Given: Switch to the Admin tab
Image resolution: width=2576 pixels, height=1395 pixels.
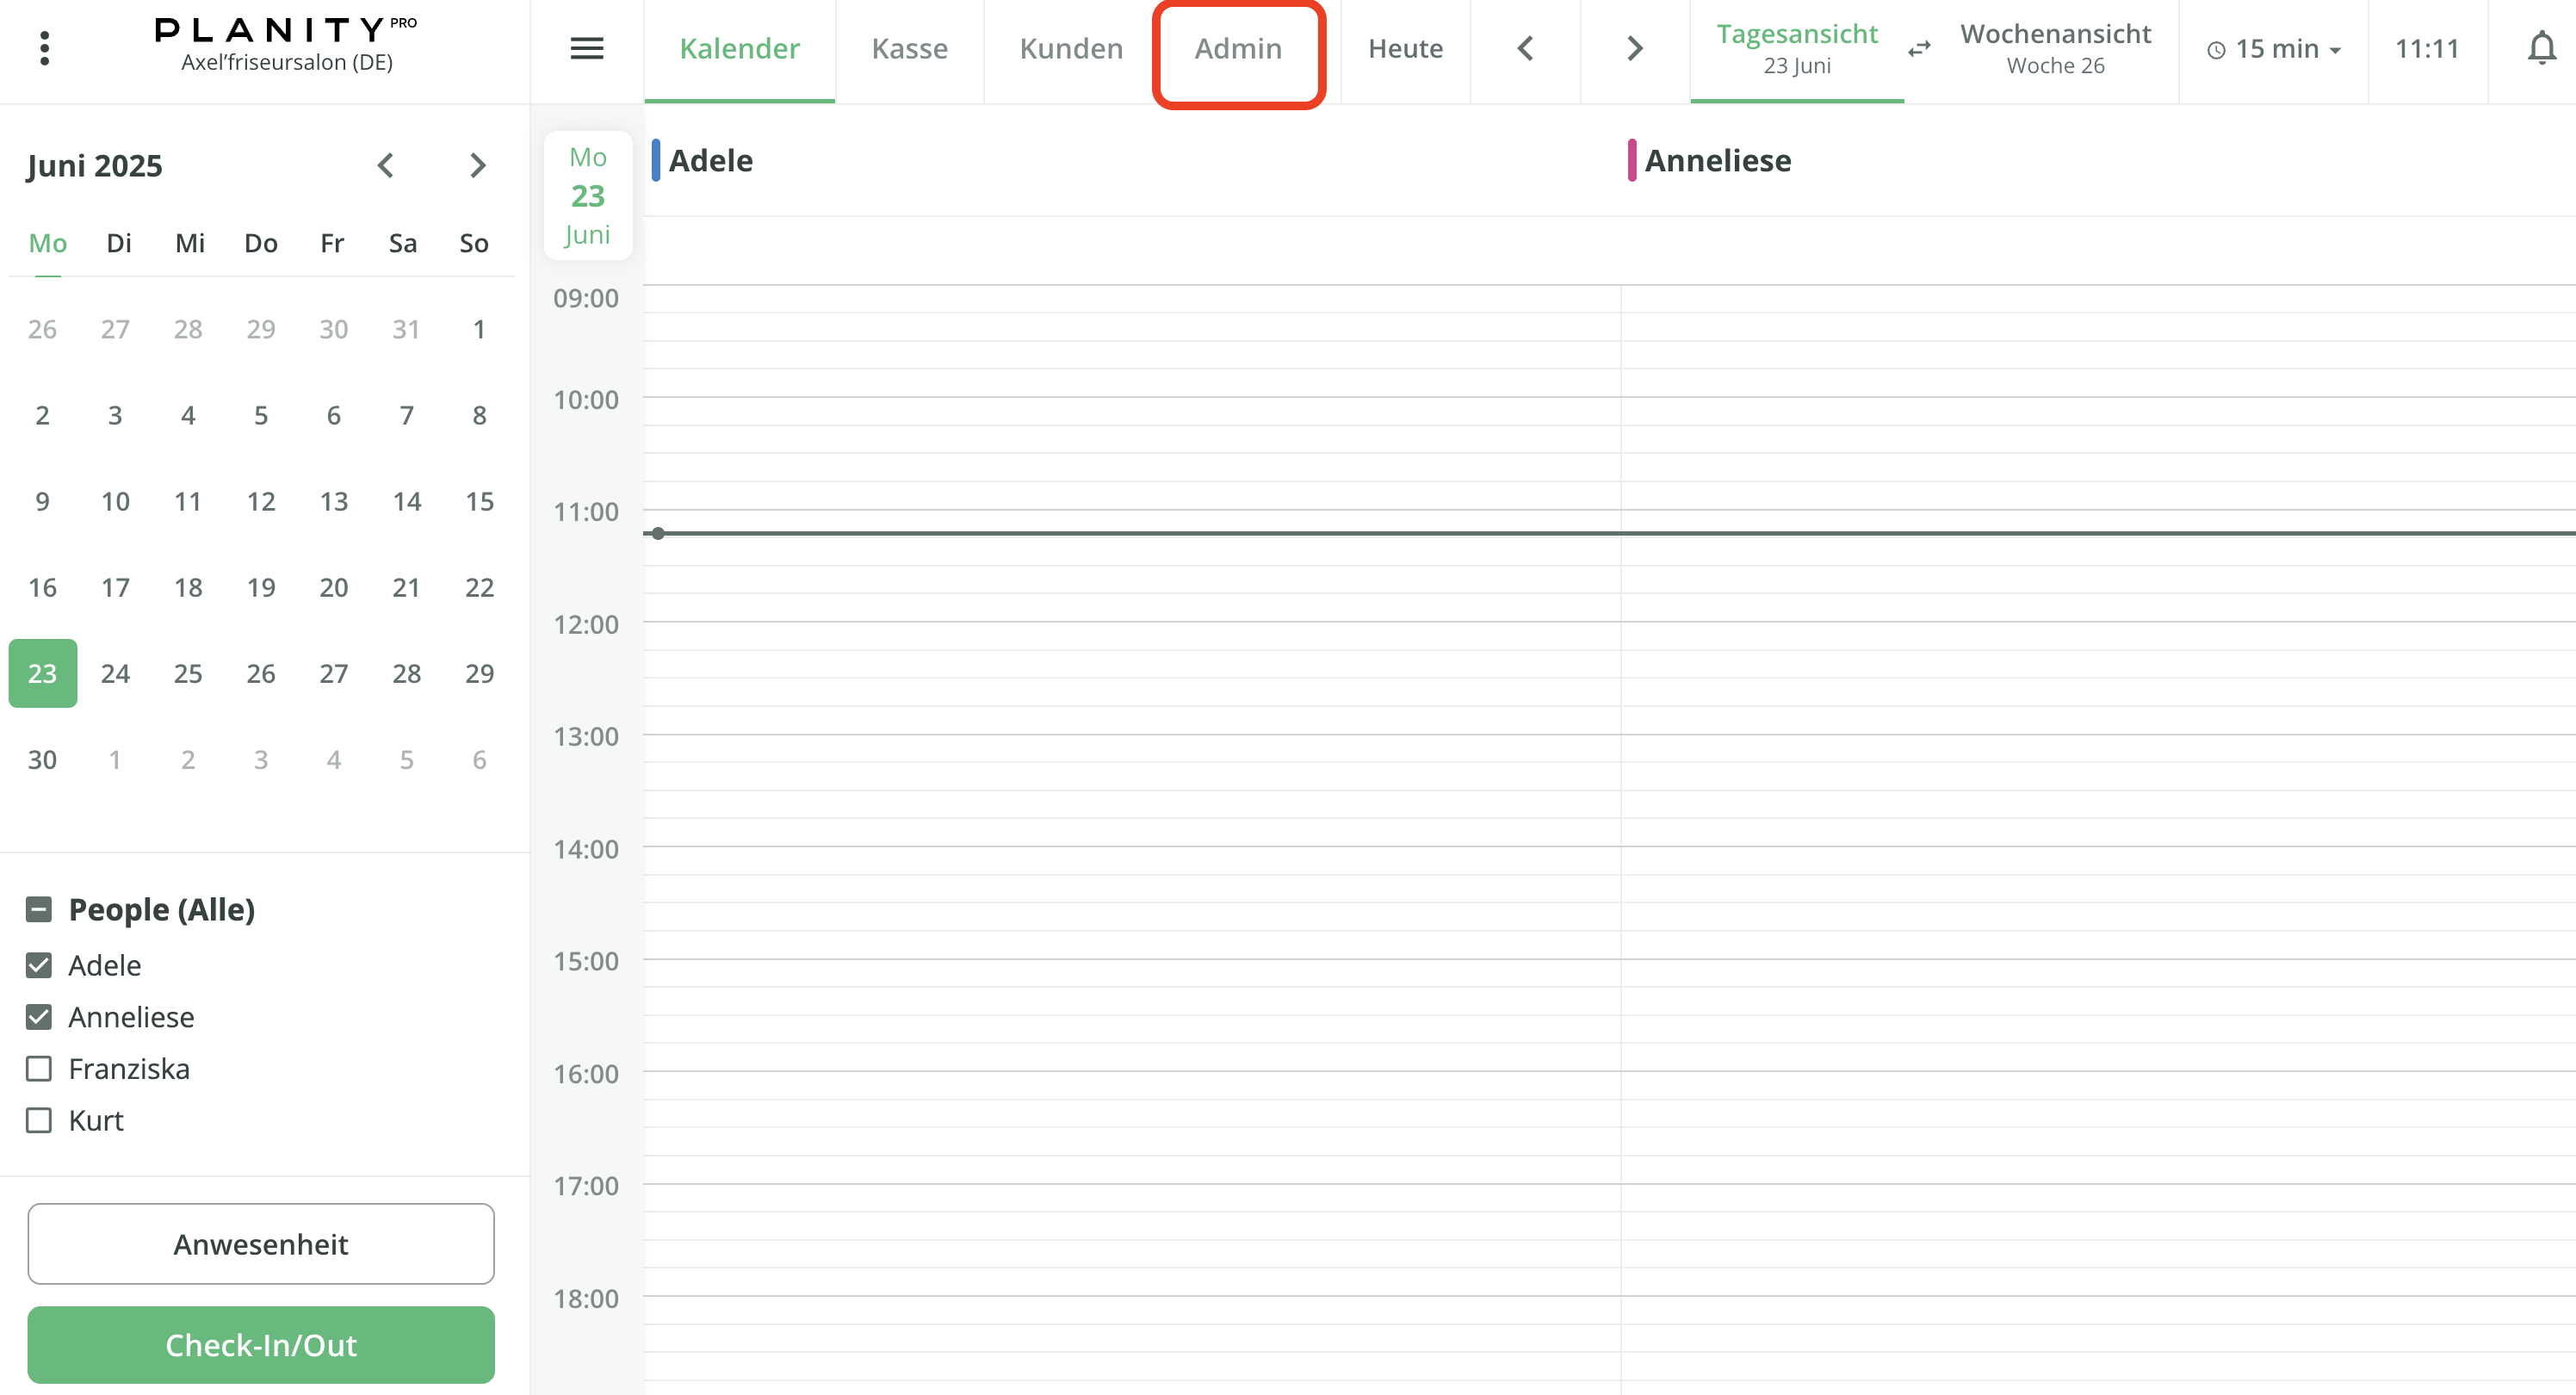Looking at the screenshot, I should (x=1238, y=48).
